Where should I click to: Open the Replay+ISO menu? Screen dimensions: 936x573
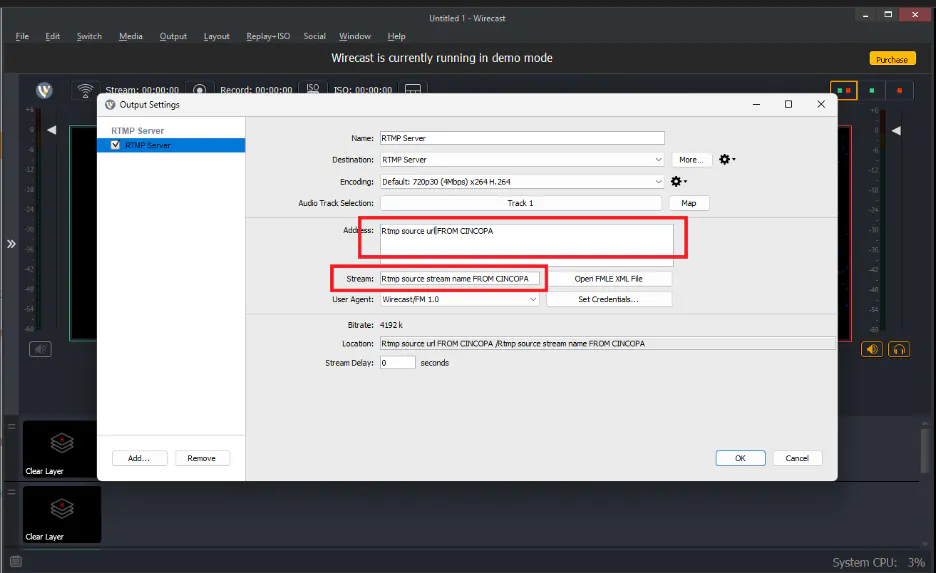(268, 36)
